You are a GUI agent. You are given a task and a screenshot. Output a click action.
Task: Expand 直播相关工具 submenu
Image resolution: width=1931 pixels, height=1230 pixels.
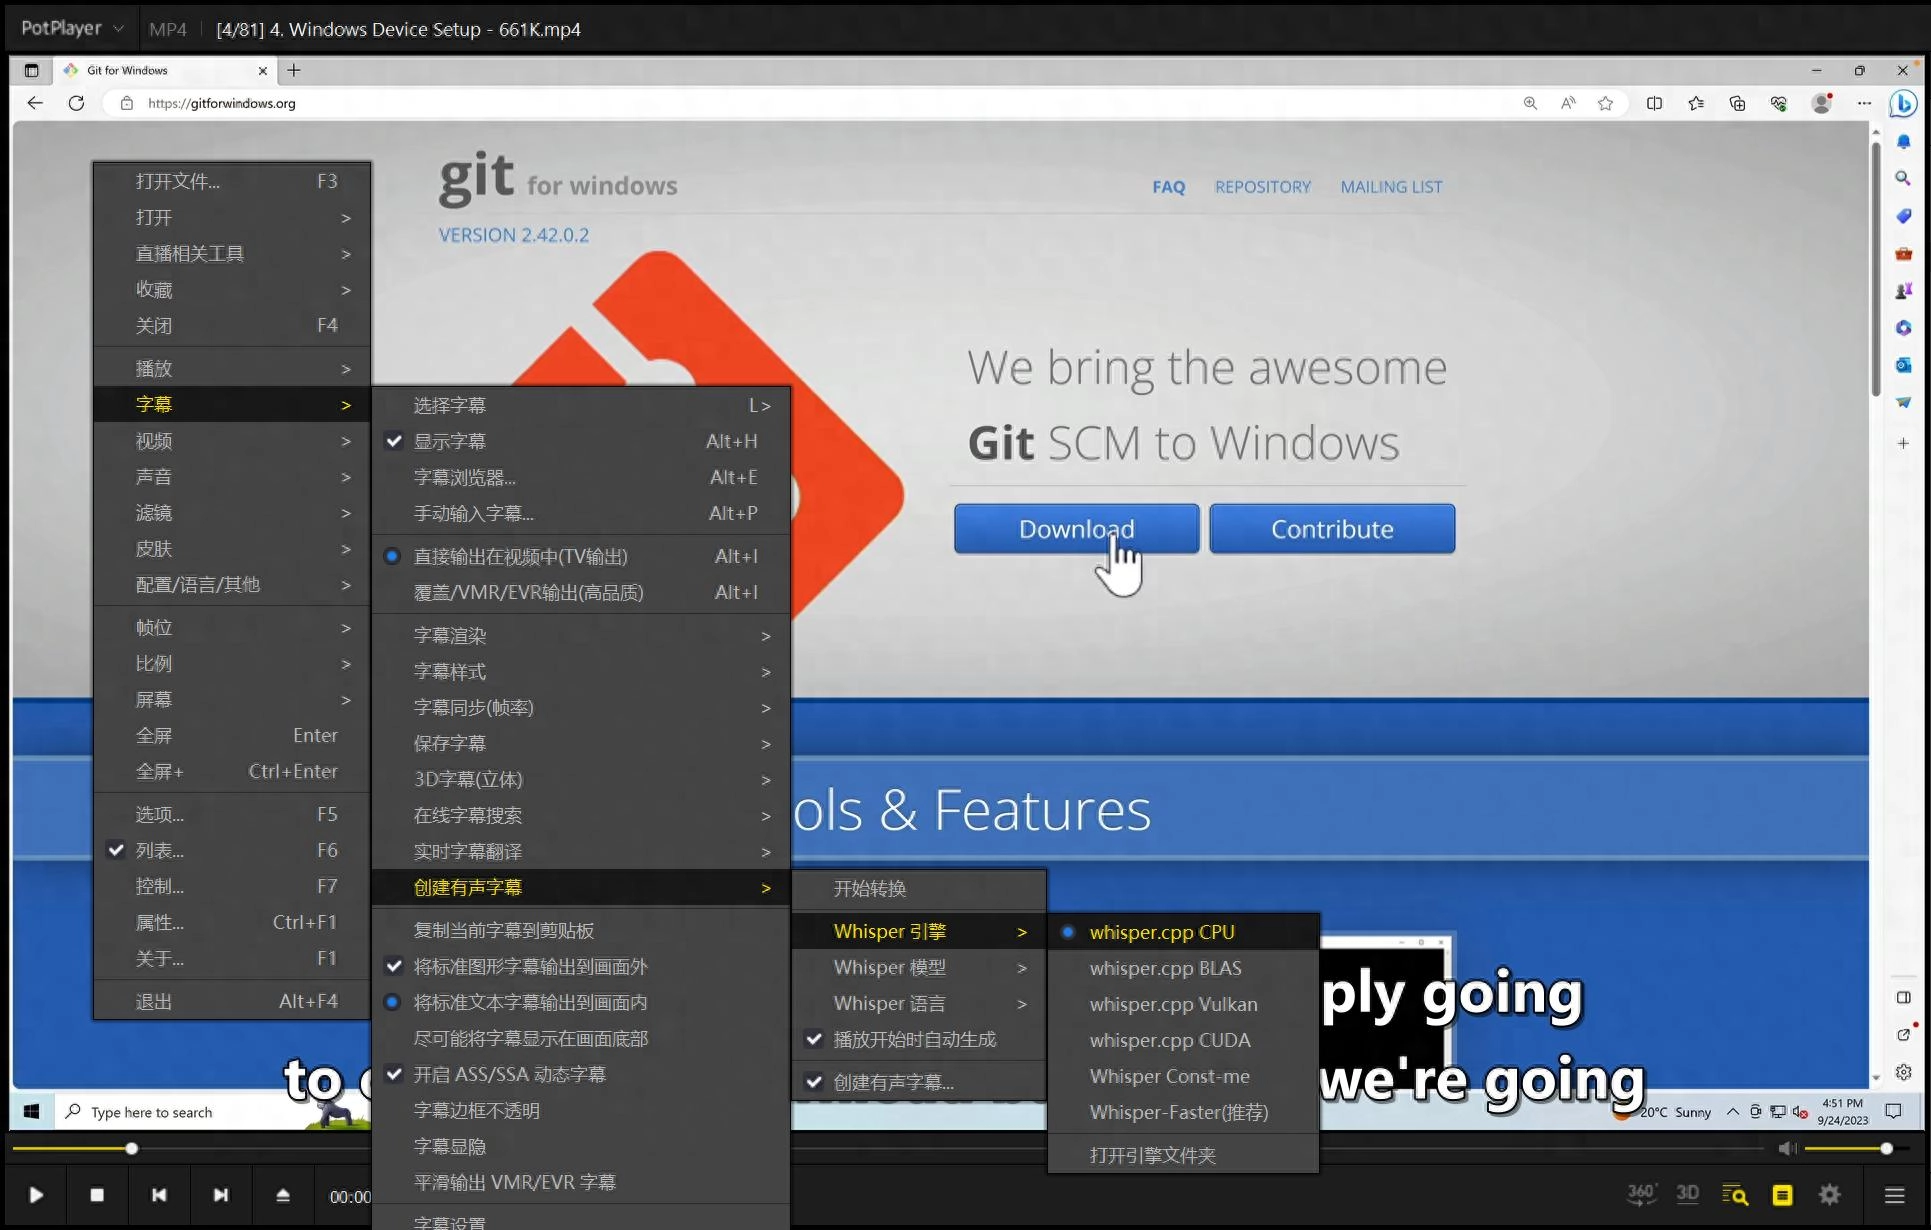pyautogui.click(x=232, y=253)
